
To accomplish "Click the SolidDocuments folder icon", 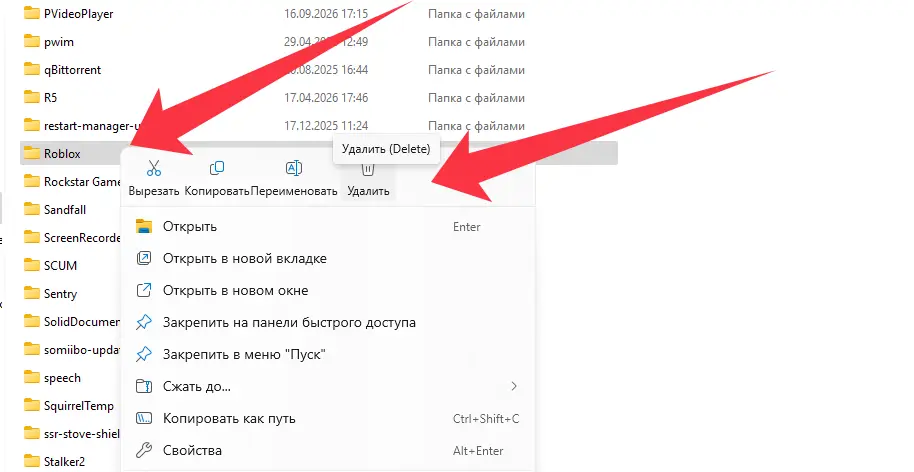I will [x=31, y=321].
